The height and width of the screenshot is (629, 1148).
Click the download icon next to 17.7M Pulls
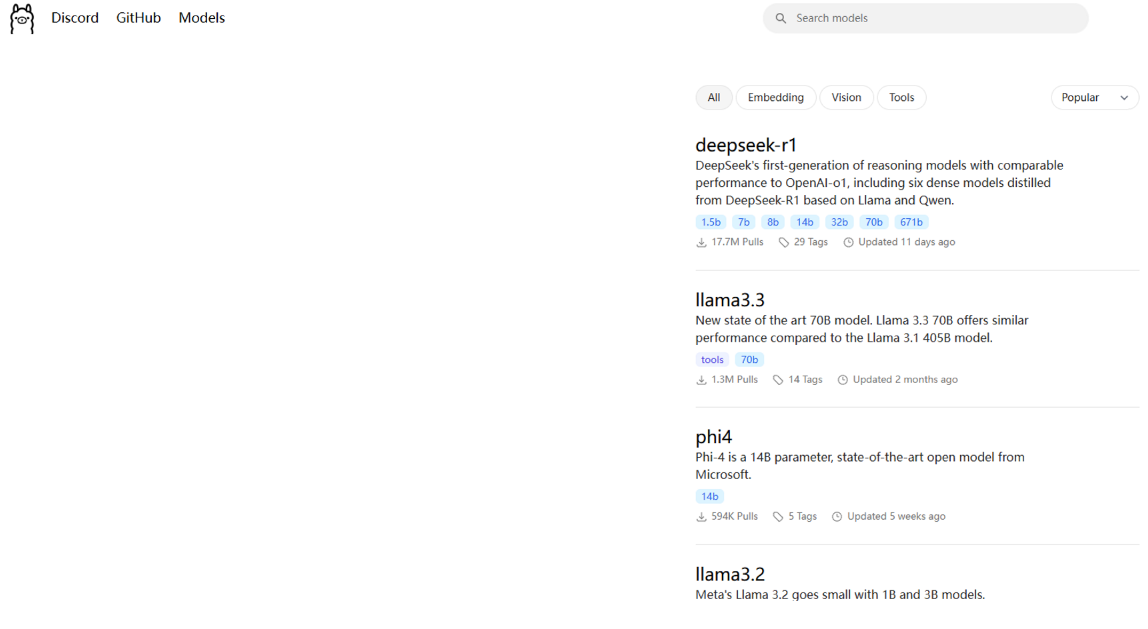[701, 242]
